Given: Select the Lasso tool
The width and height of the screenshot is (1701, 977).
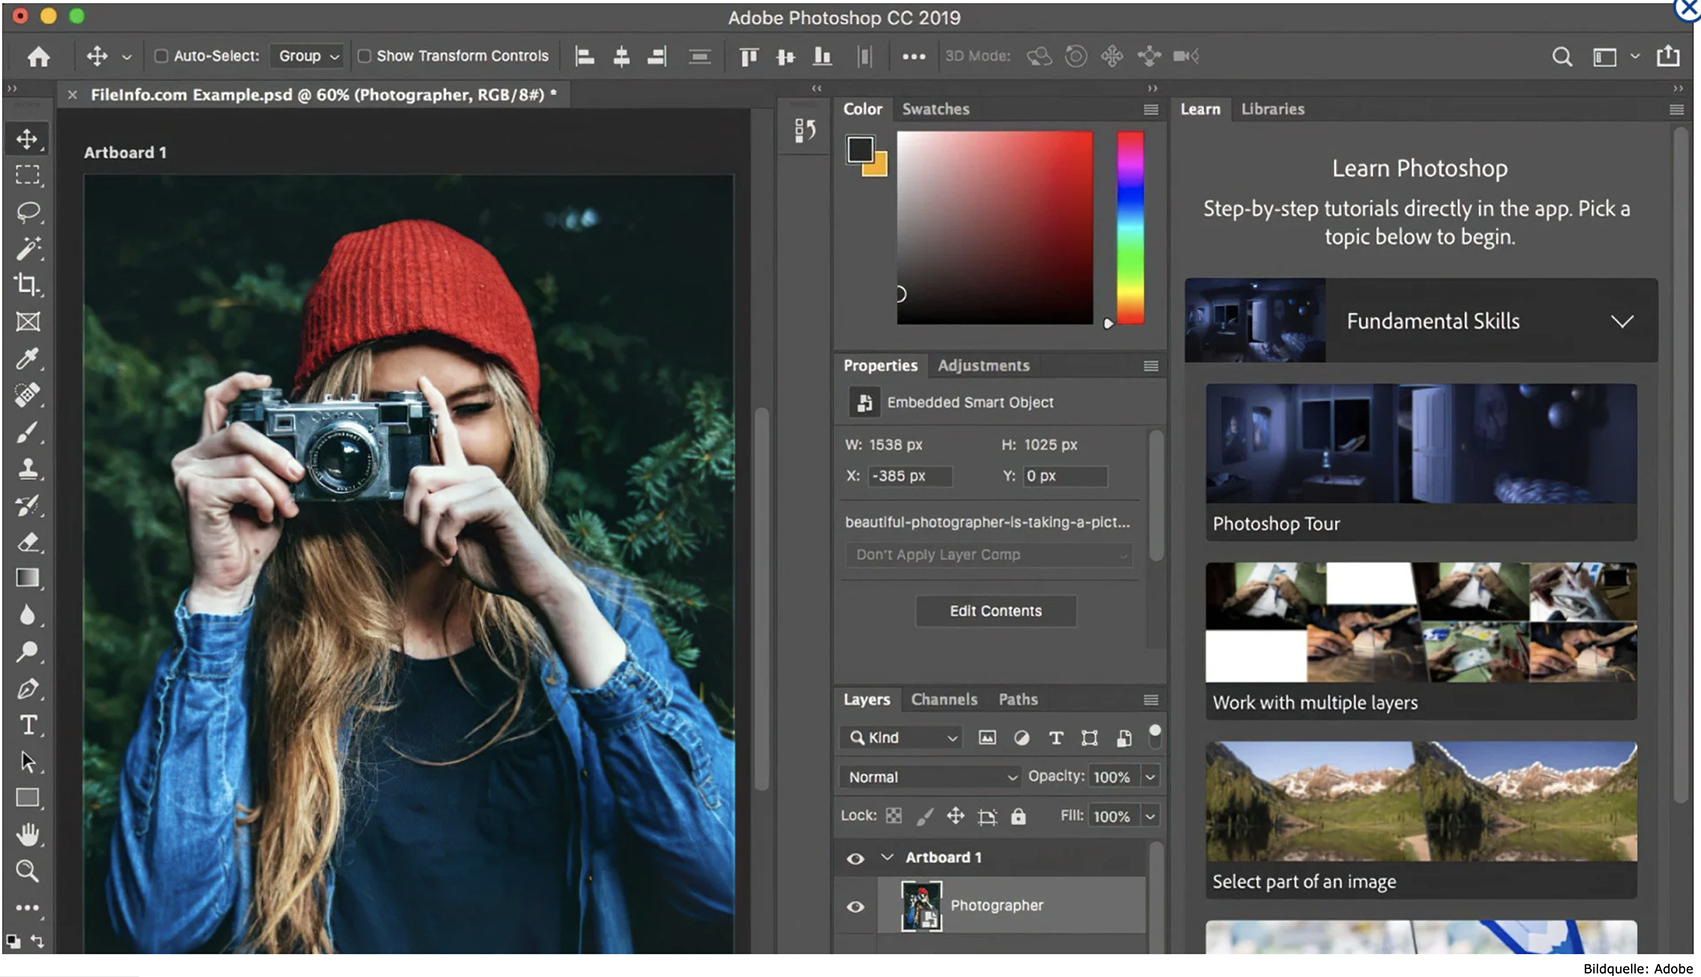Looking at the screenshot, I should [28, 212].
